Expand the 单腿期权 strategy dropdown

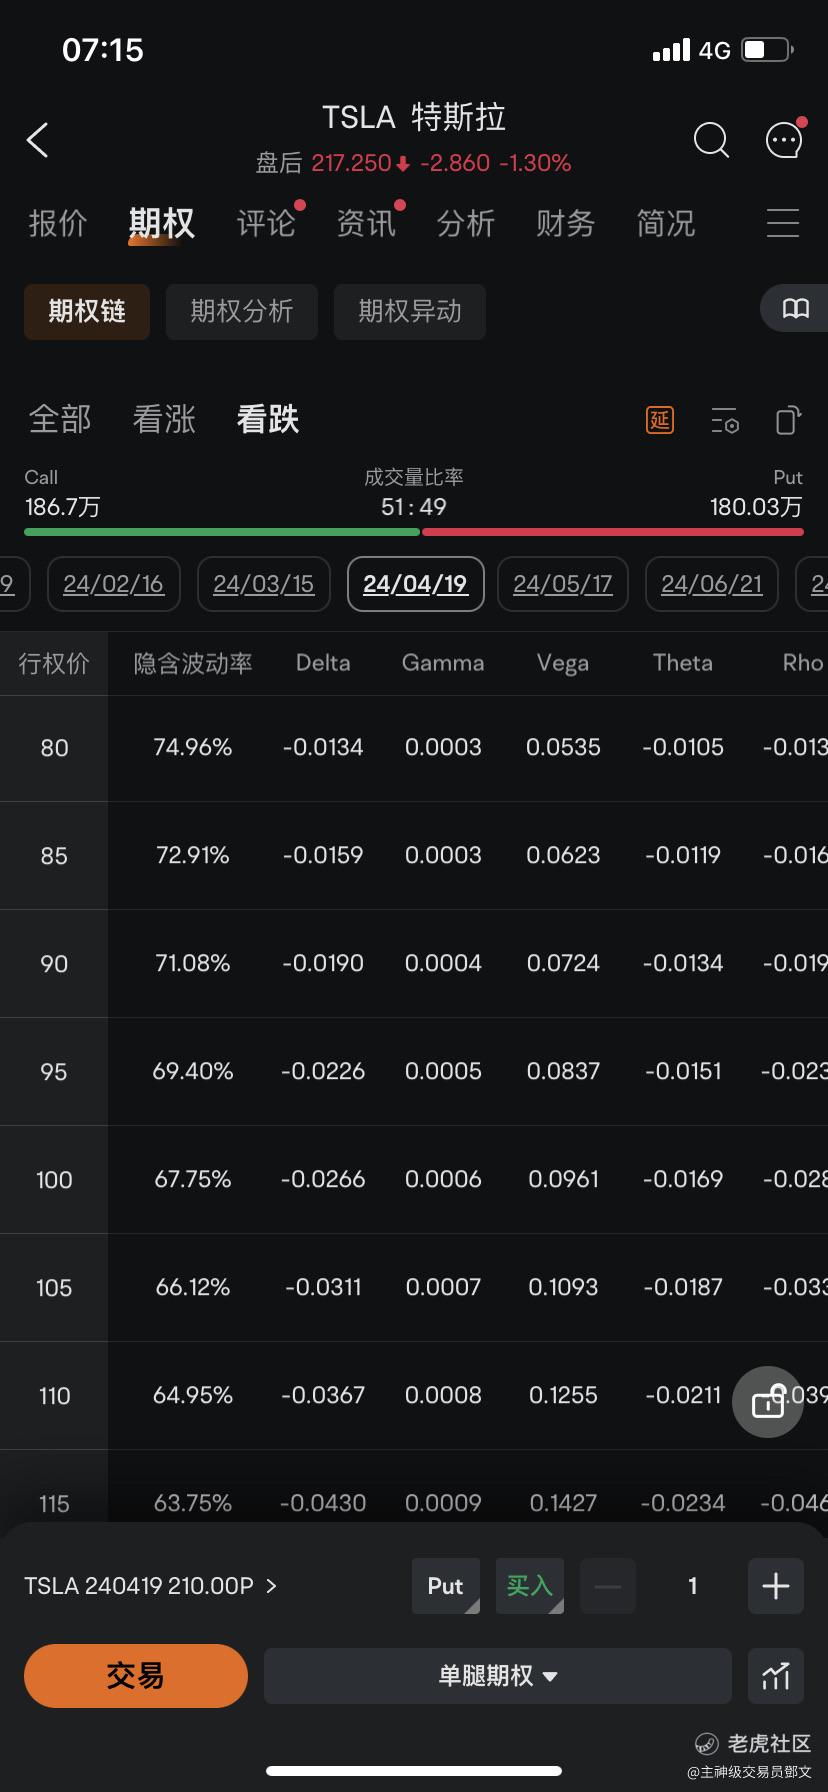point(498,1676)
